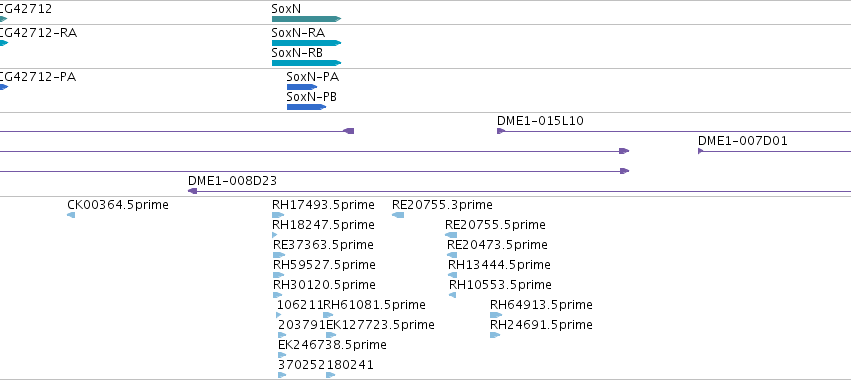This screenshot has height=380, width=851.
Task: Click the CG42712-RA transcript label
Action: click(38, 33)
